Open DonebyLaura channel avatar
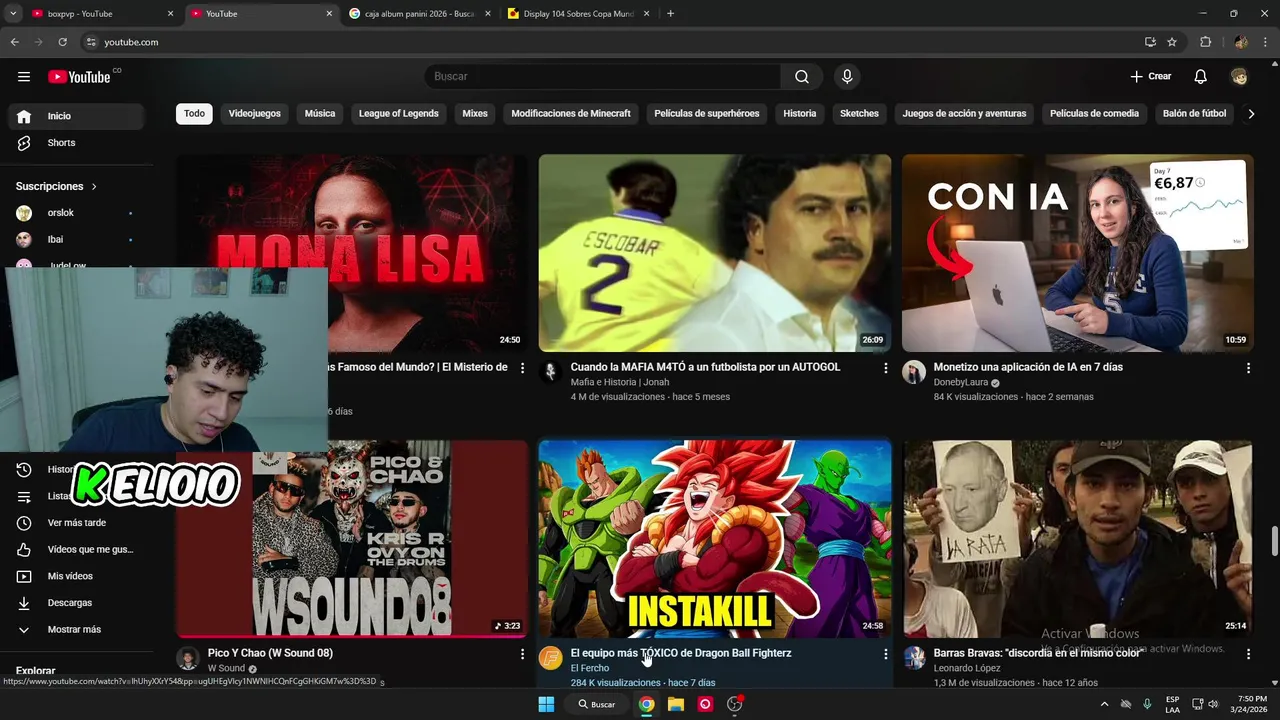 (x=914, y=373)
